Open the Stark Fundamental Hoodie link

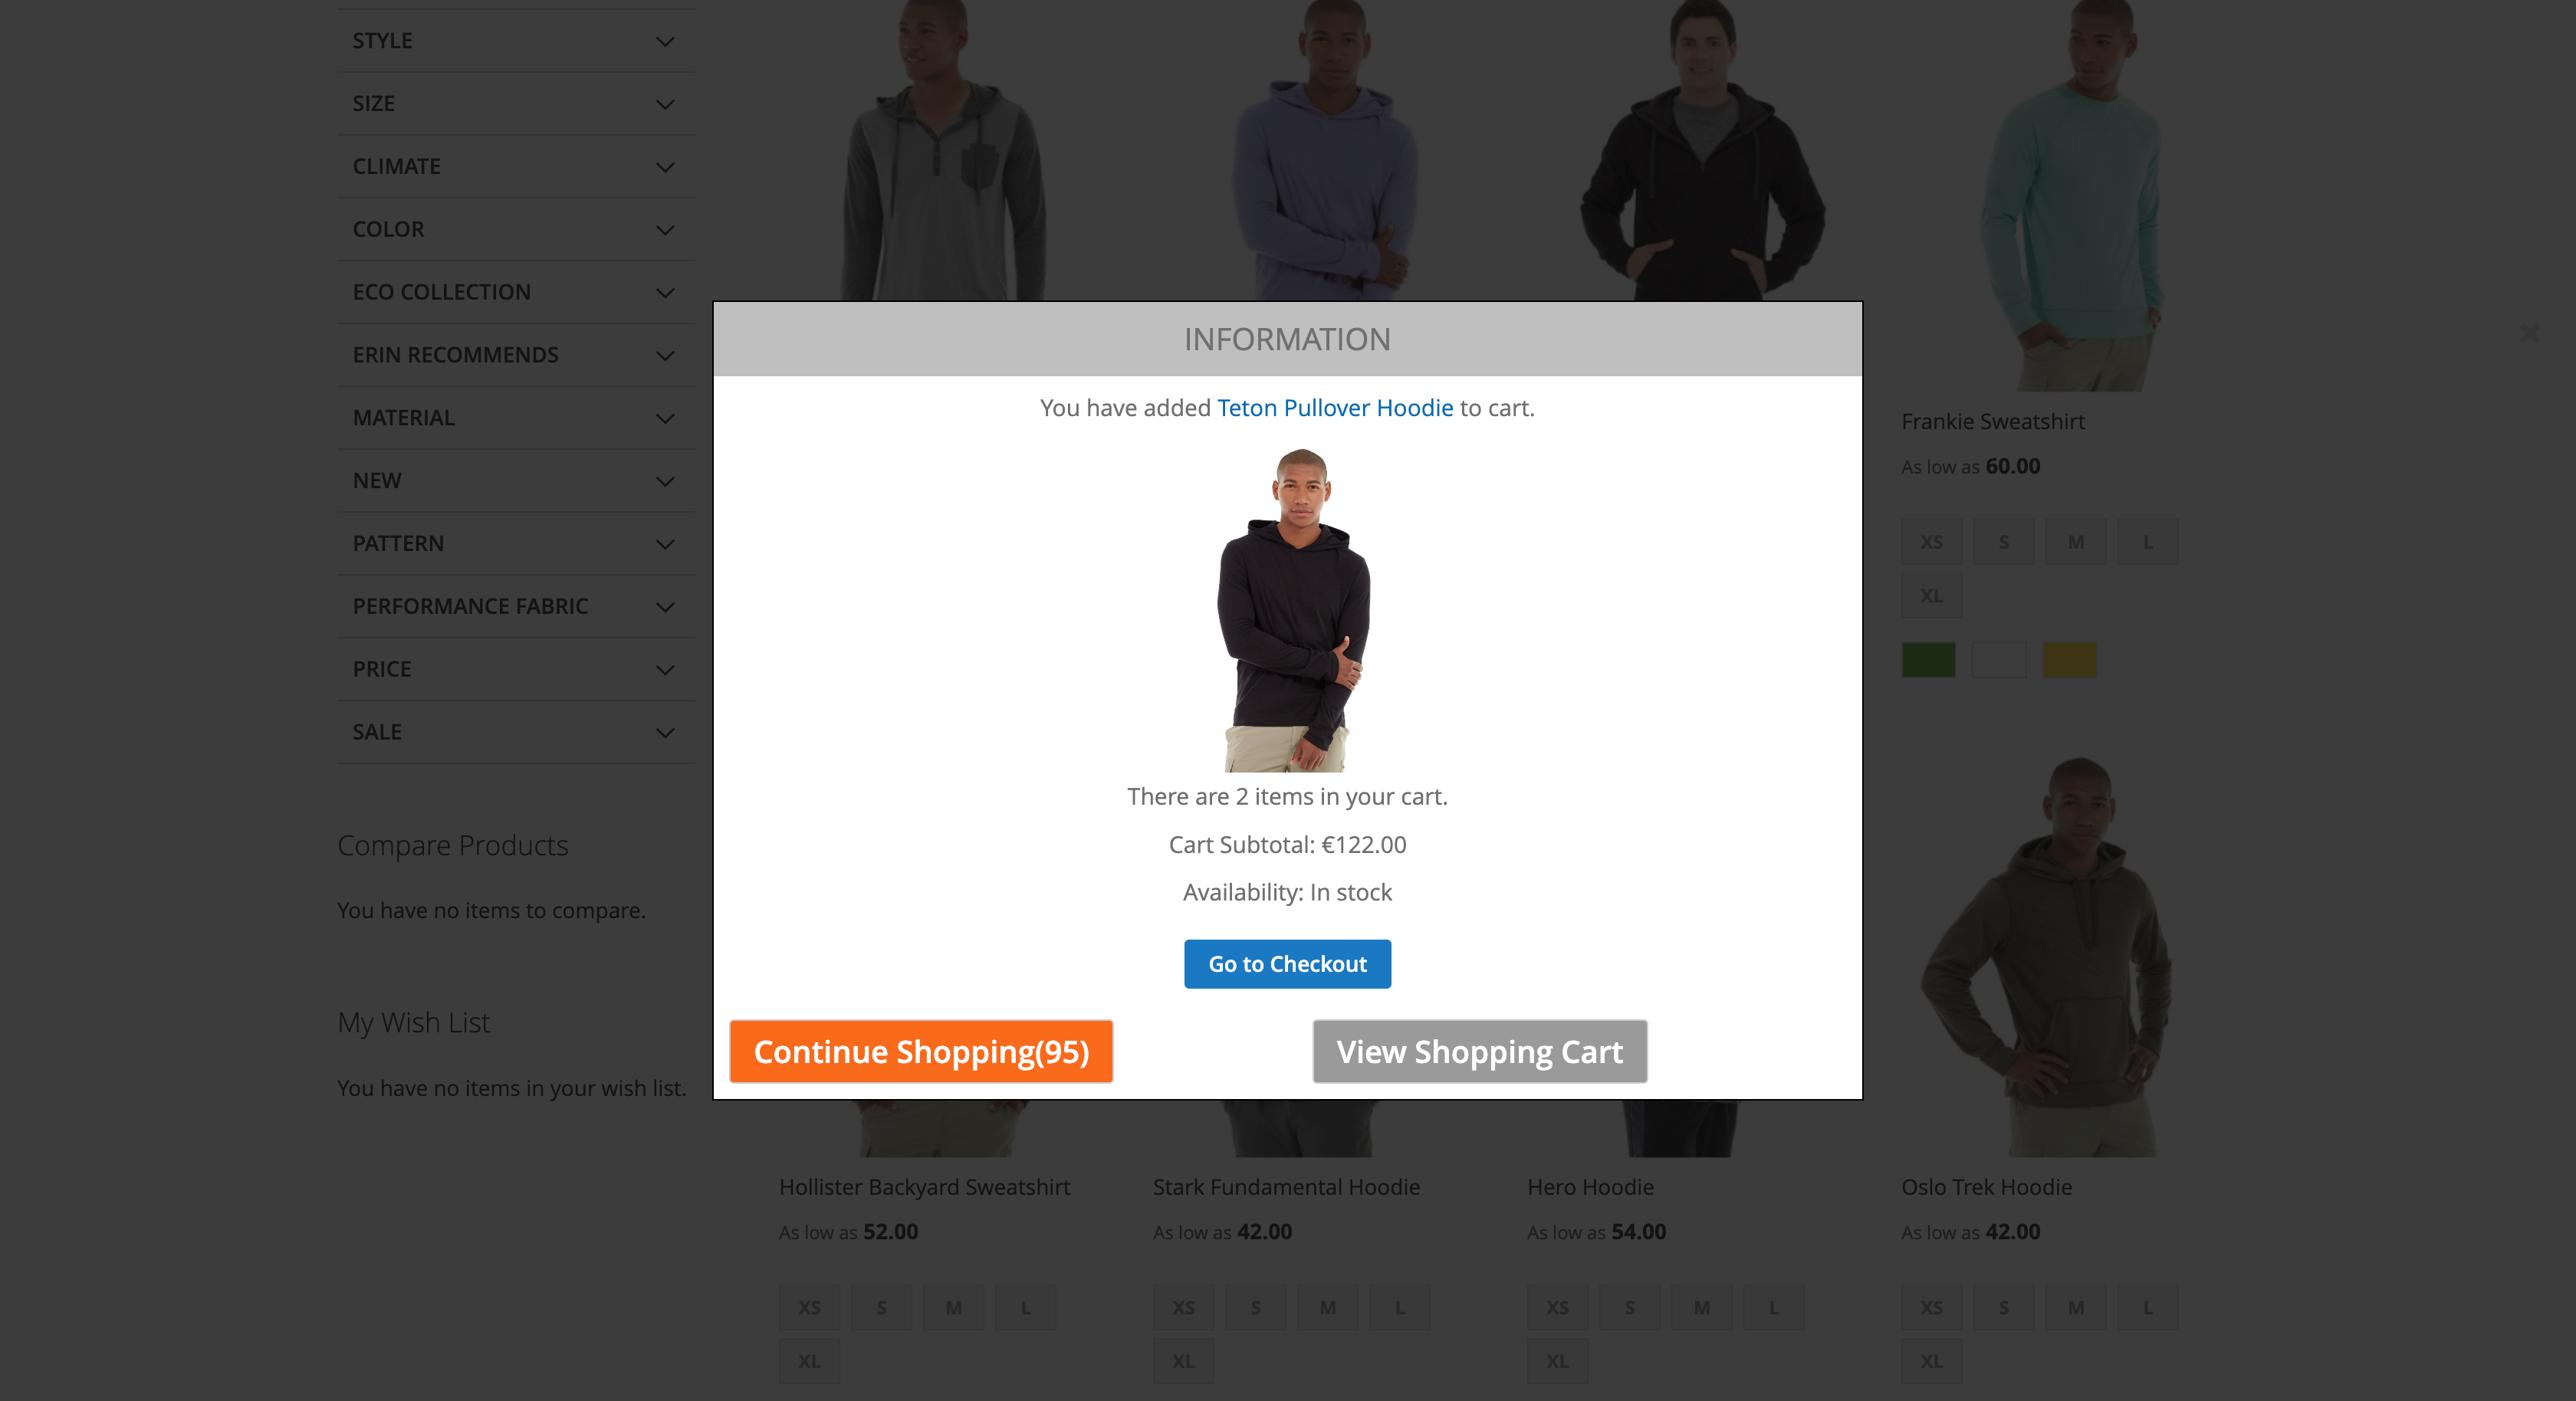coord(1286,1187)
